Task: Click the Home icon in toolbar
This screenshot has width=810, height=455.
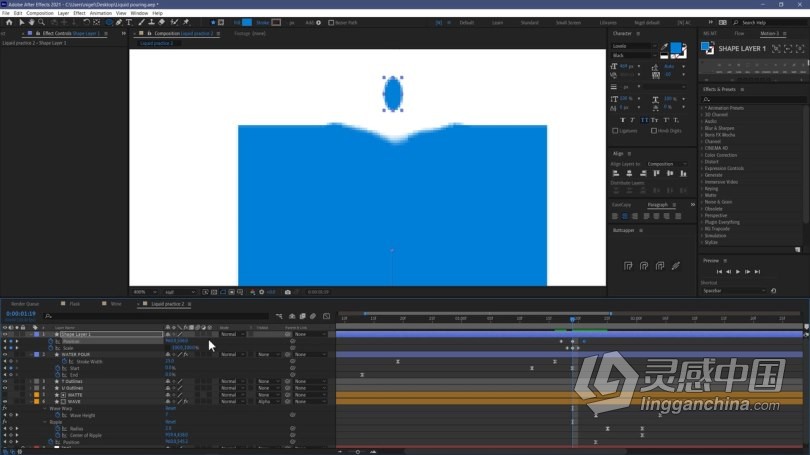Action: pos(9,22)
